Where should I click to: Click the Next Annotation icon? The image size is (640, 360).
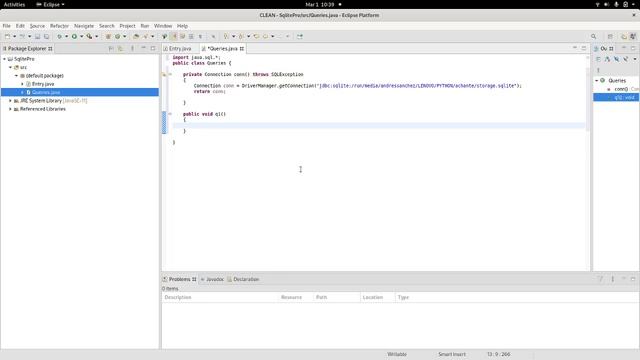[227, 36]
